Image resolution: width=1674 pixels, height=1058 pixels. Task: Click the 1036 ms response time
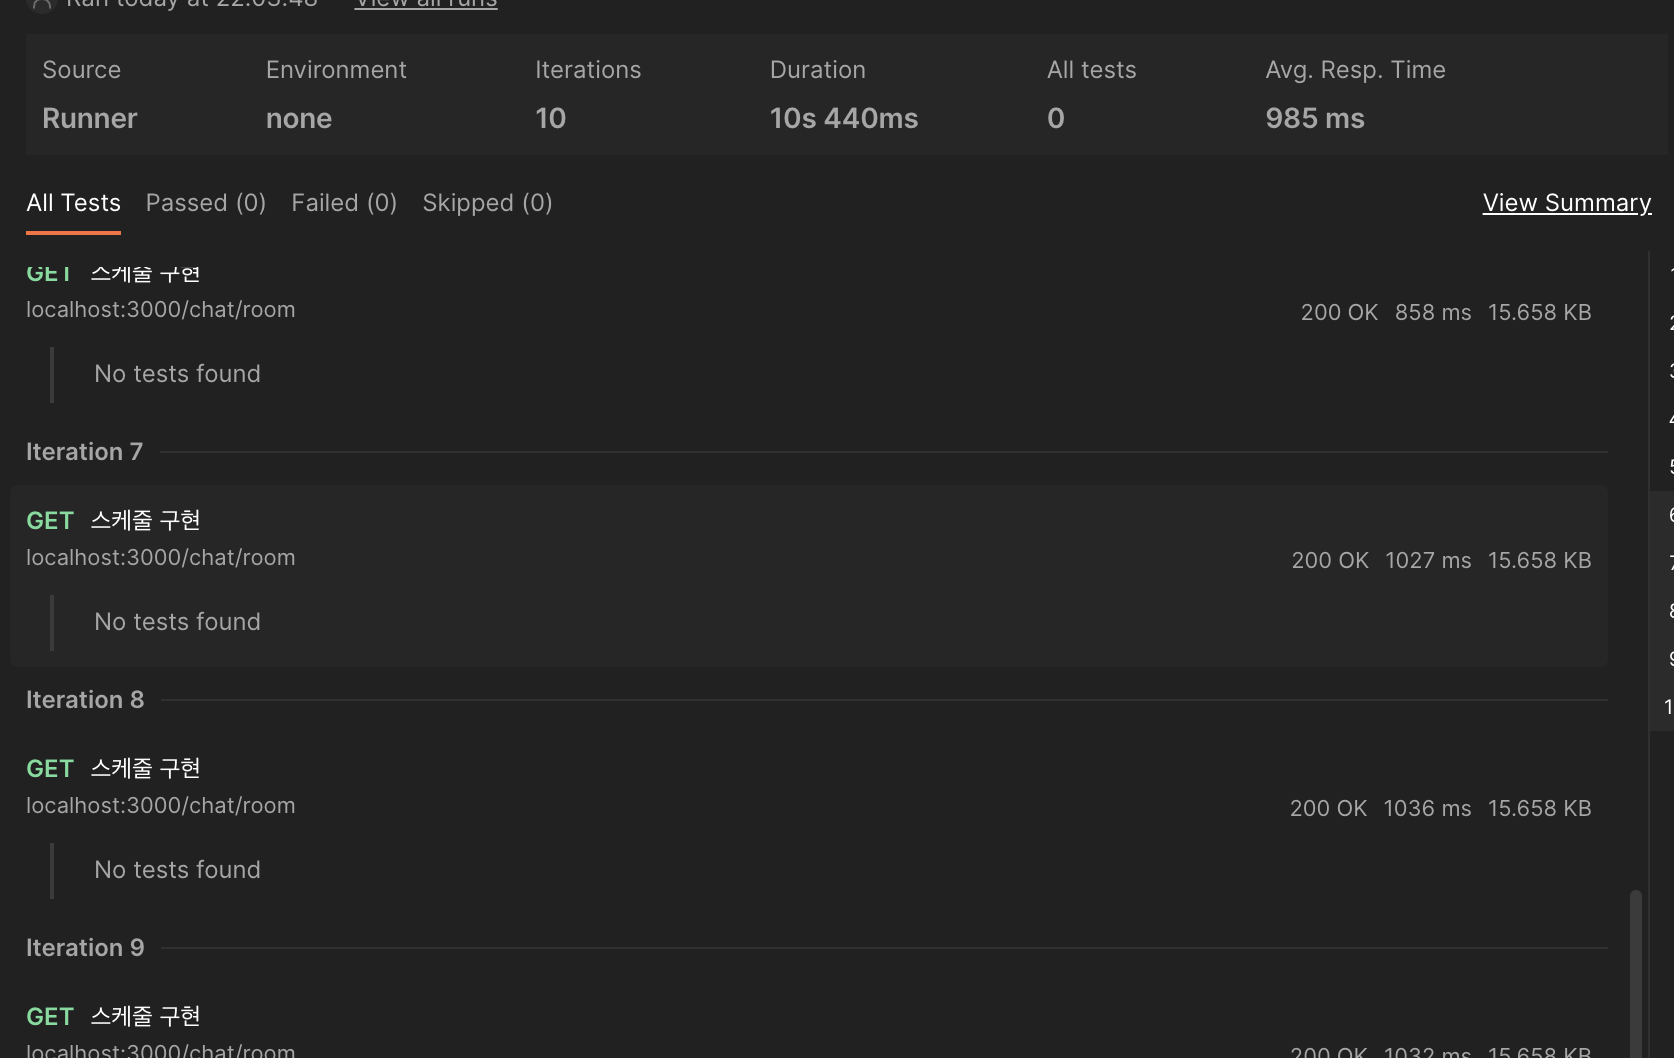[1427, 809]
